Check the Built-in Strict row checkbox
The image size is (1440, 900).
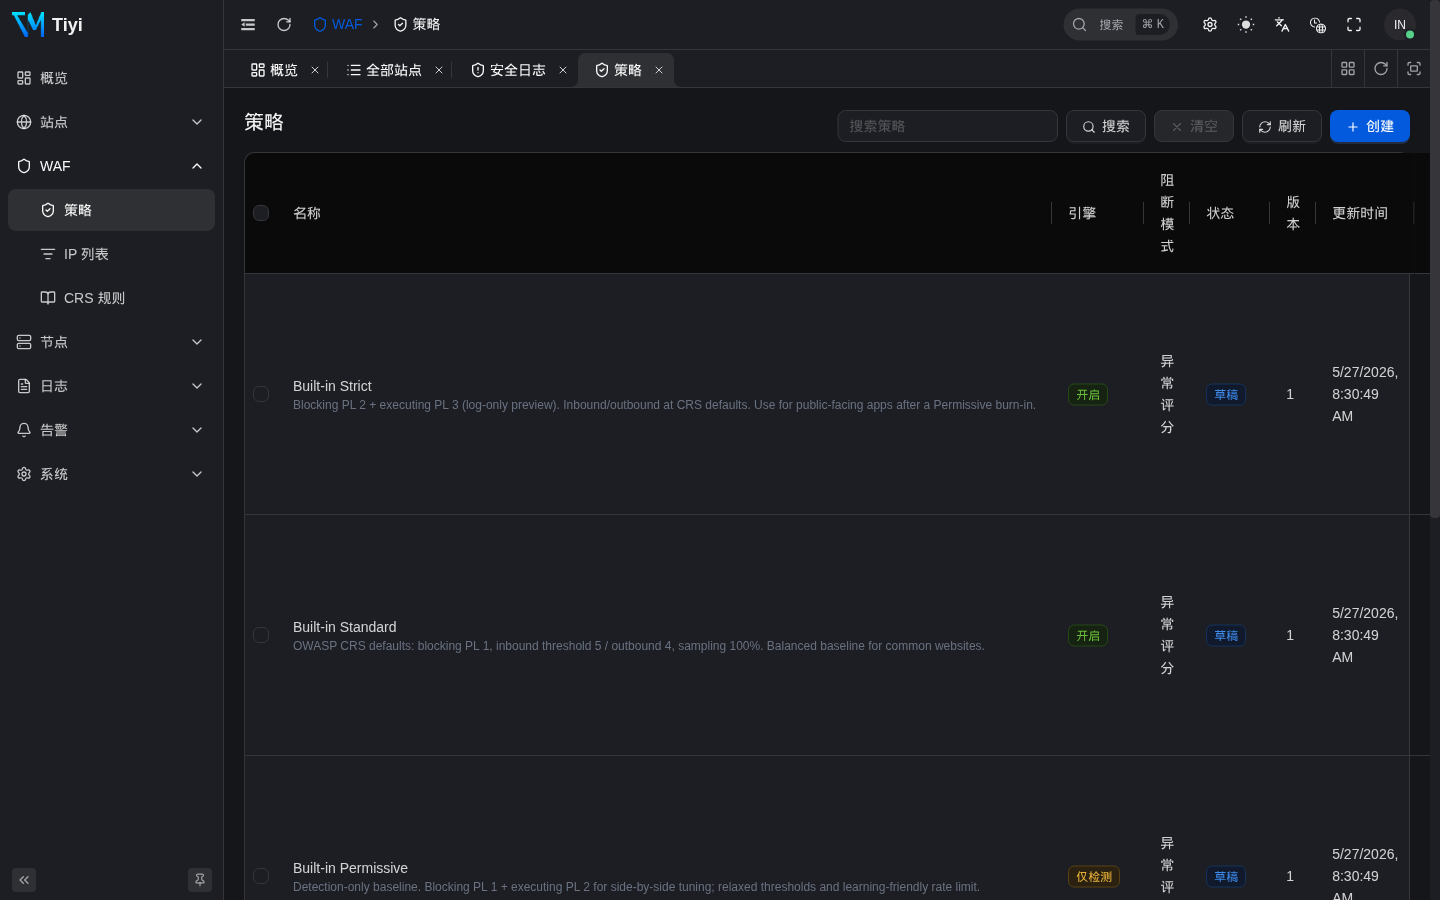click(x=261, y=394)
